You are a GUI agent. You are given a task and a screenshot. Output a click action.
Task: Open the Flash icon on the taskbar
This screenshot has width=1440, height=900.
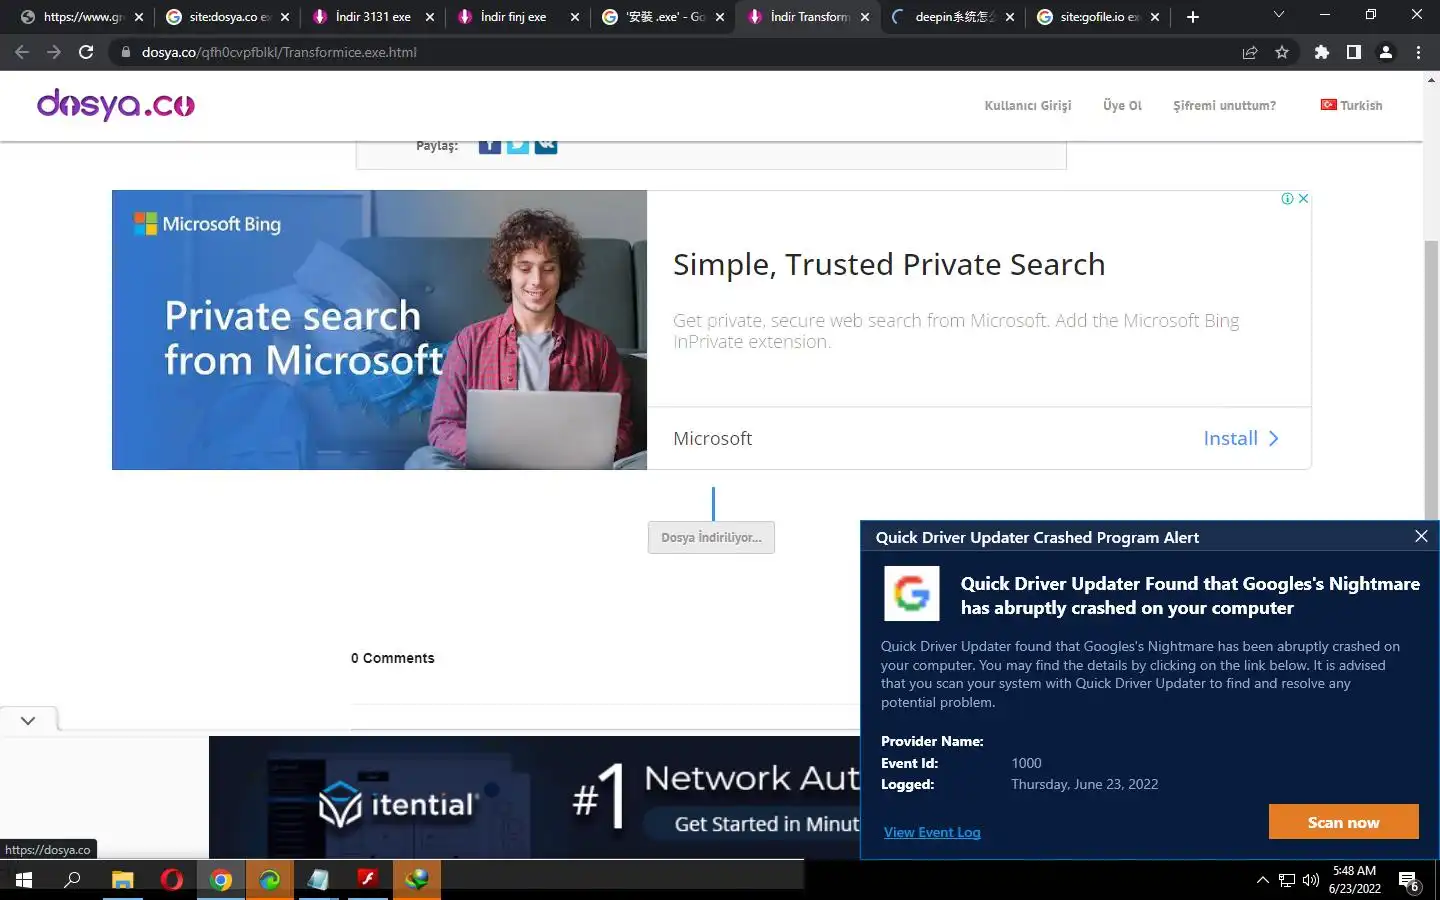coord(367,880)
